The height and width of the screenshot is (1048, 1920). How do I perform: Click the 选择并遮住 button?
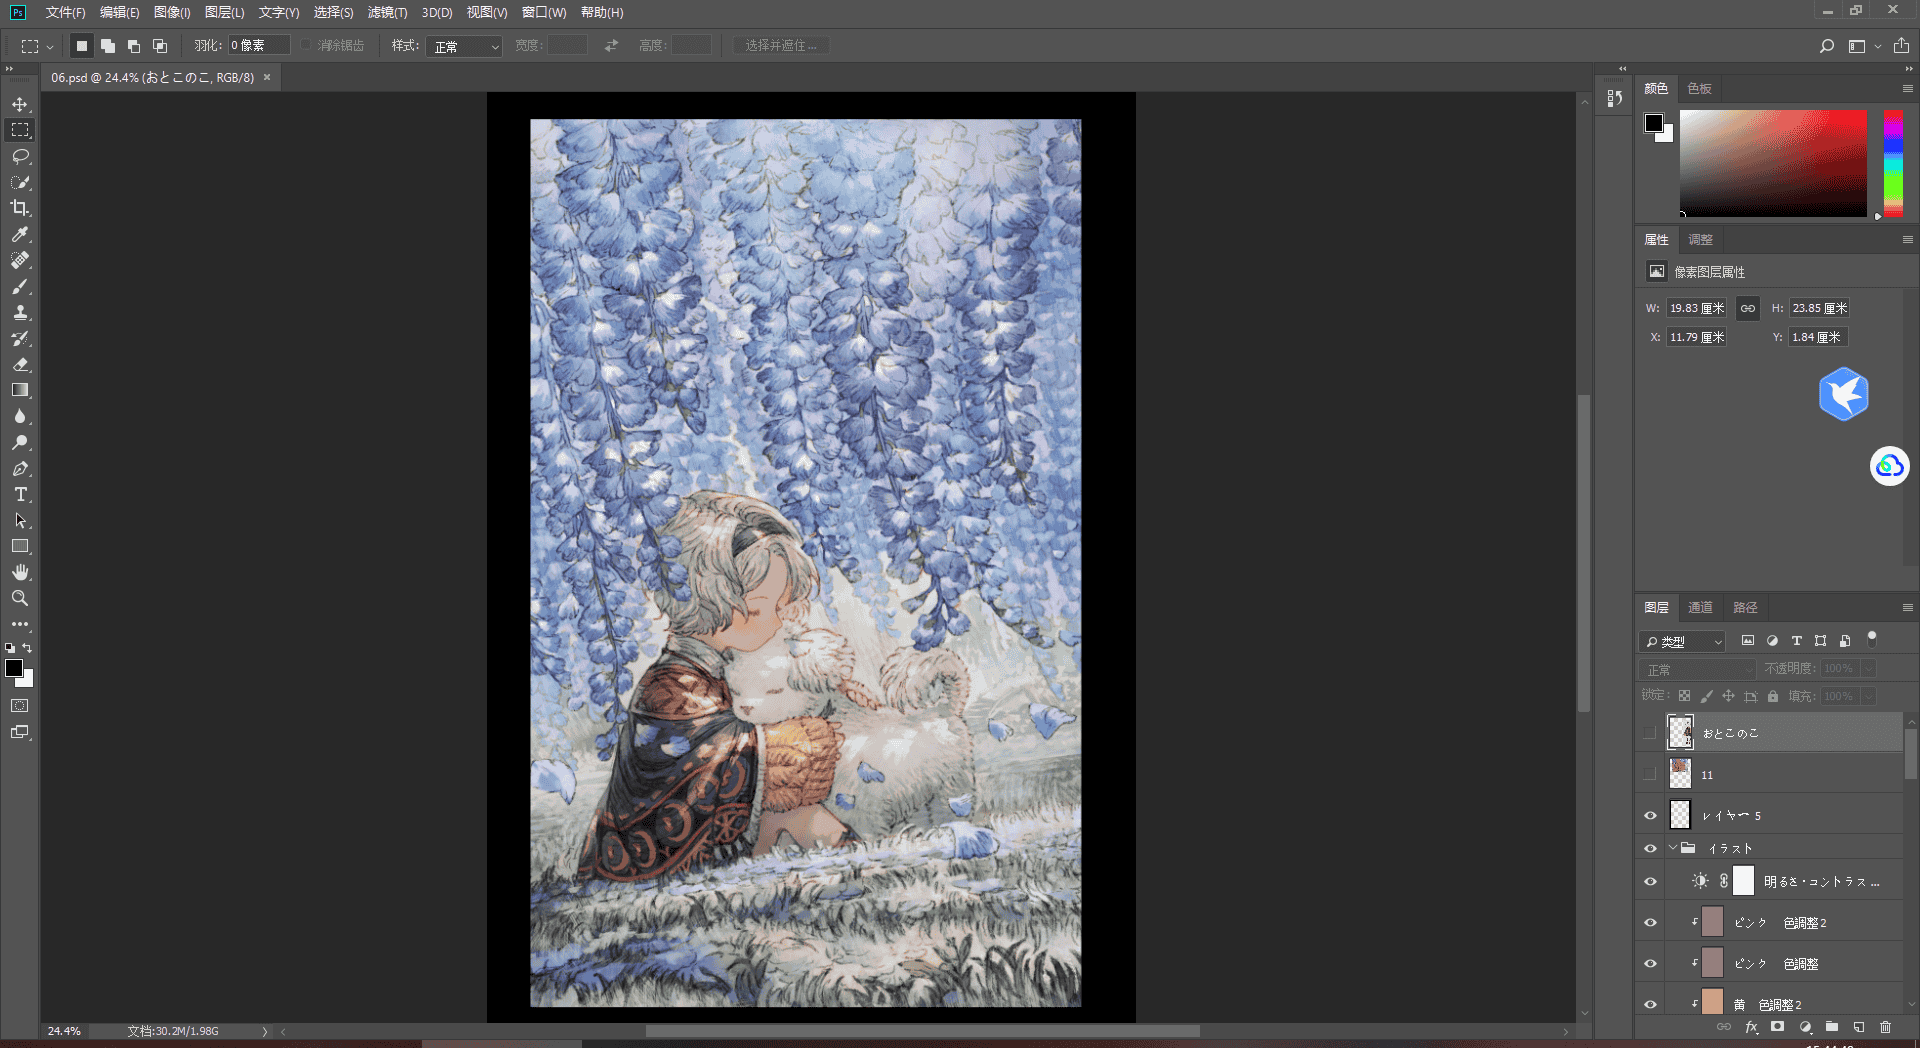pyautogui.click(x=780, y=46)
